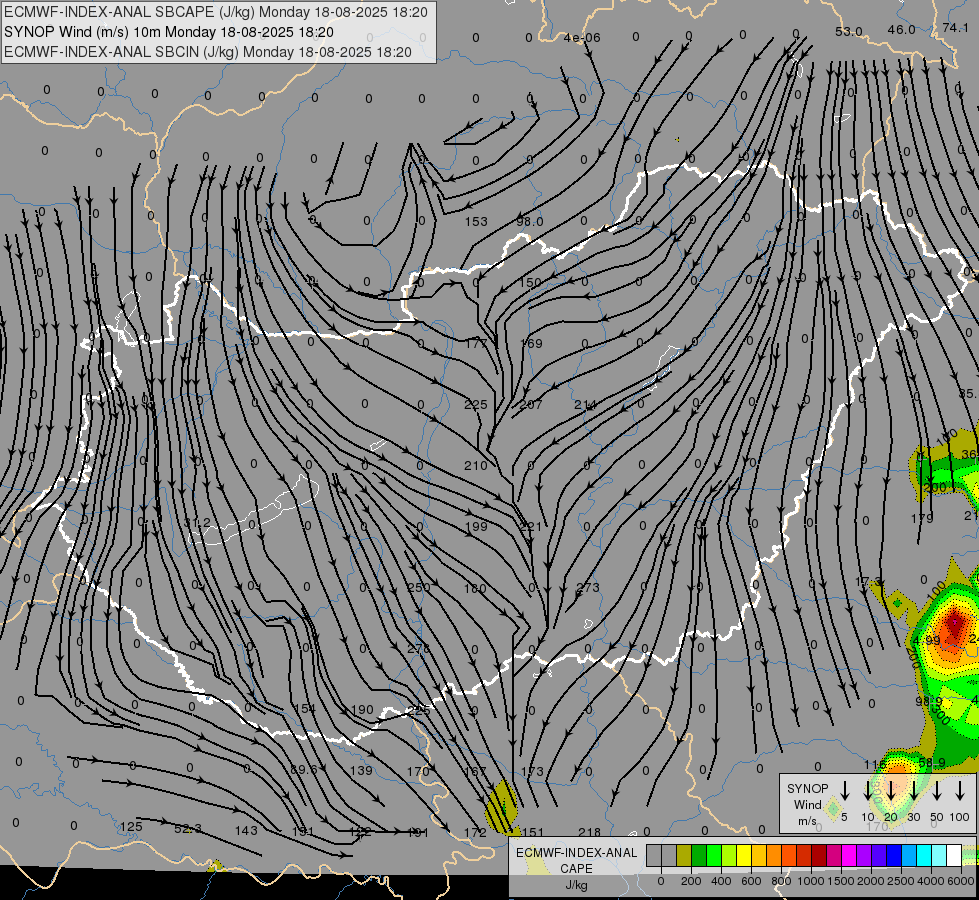Click the 273 CAPE value on map

588,587
